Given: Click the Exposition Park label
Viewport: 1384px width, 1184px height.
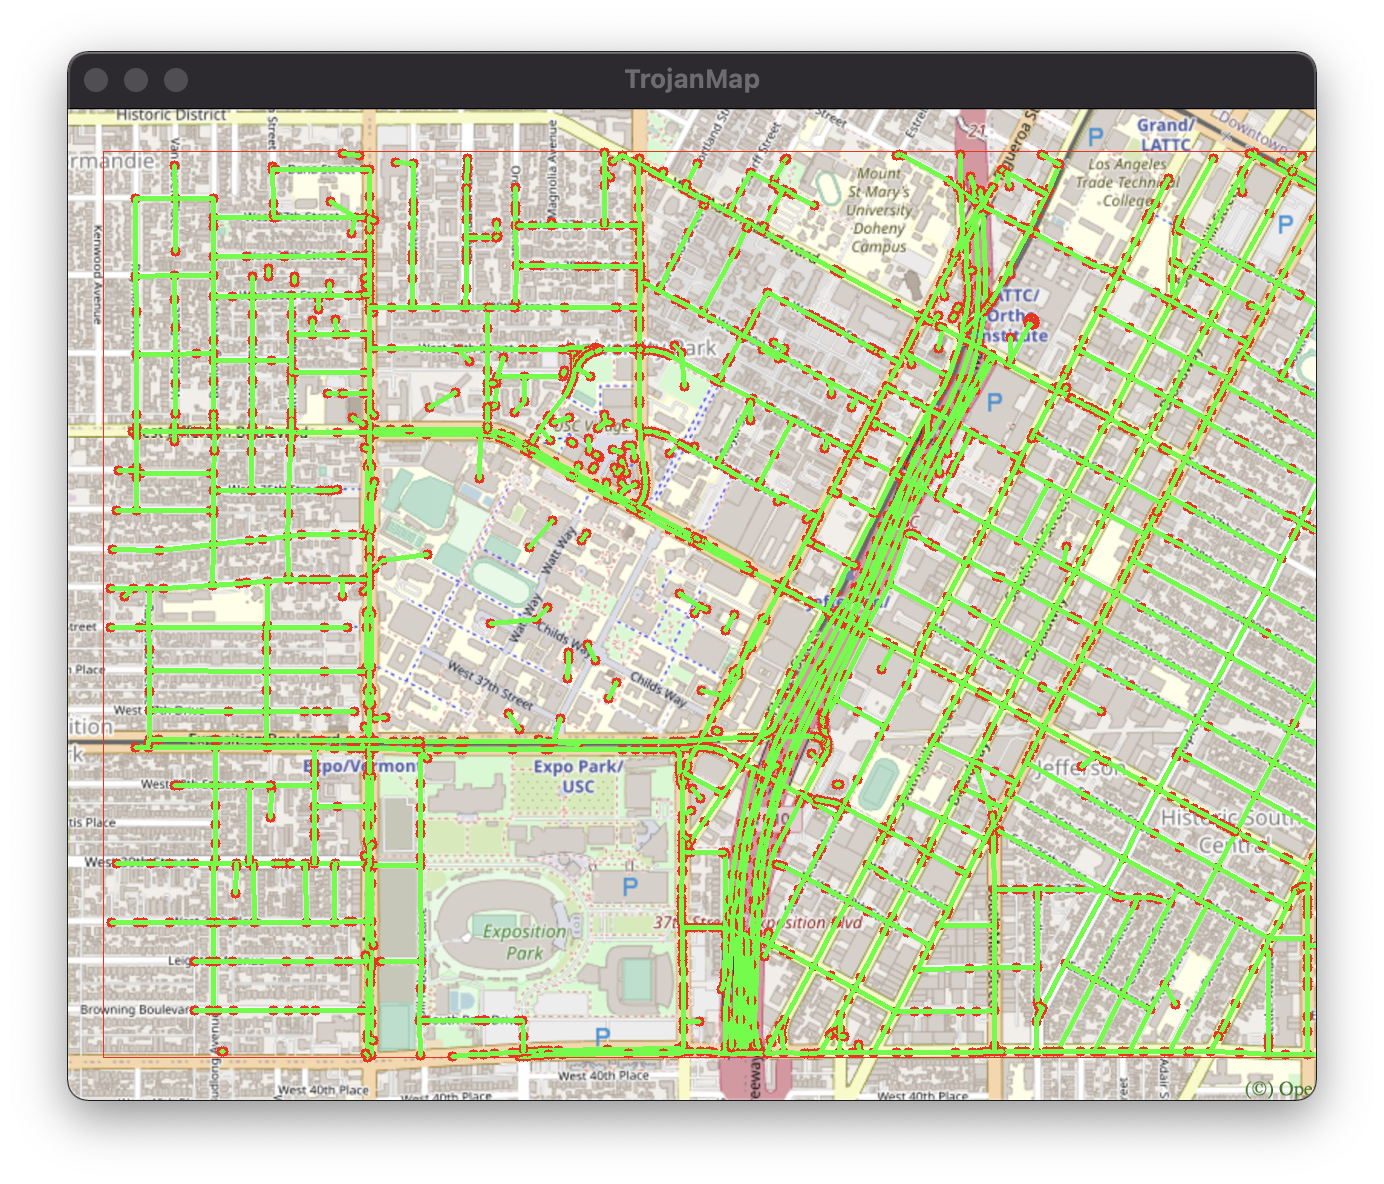Looking at the screenshot, I should coord(524,942).
